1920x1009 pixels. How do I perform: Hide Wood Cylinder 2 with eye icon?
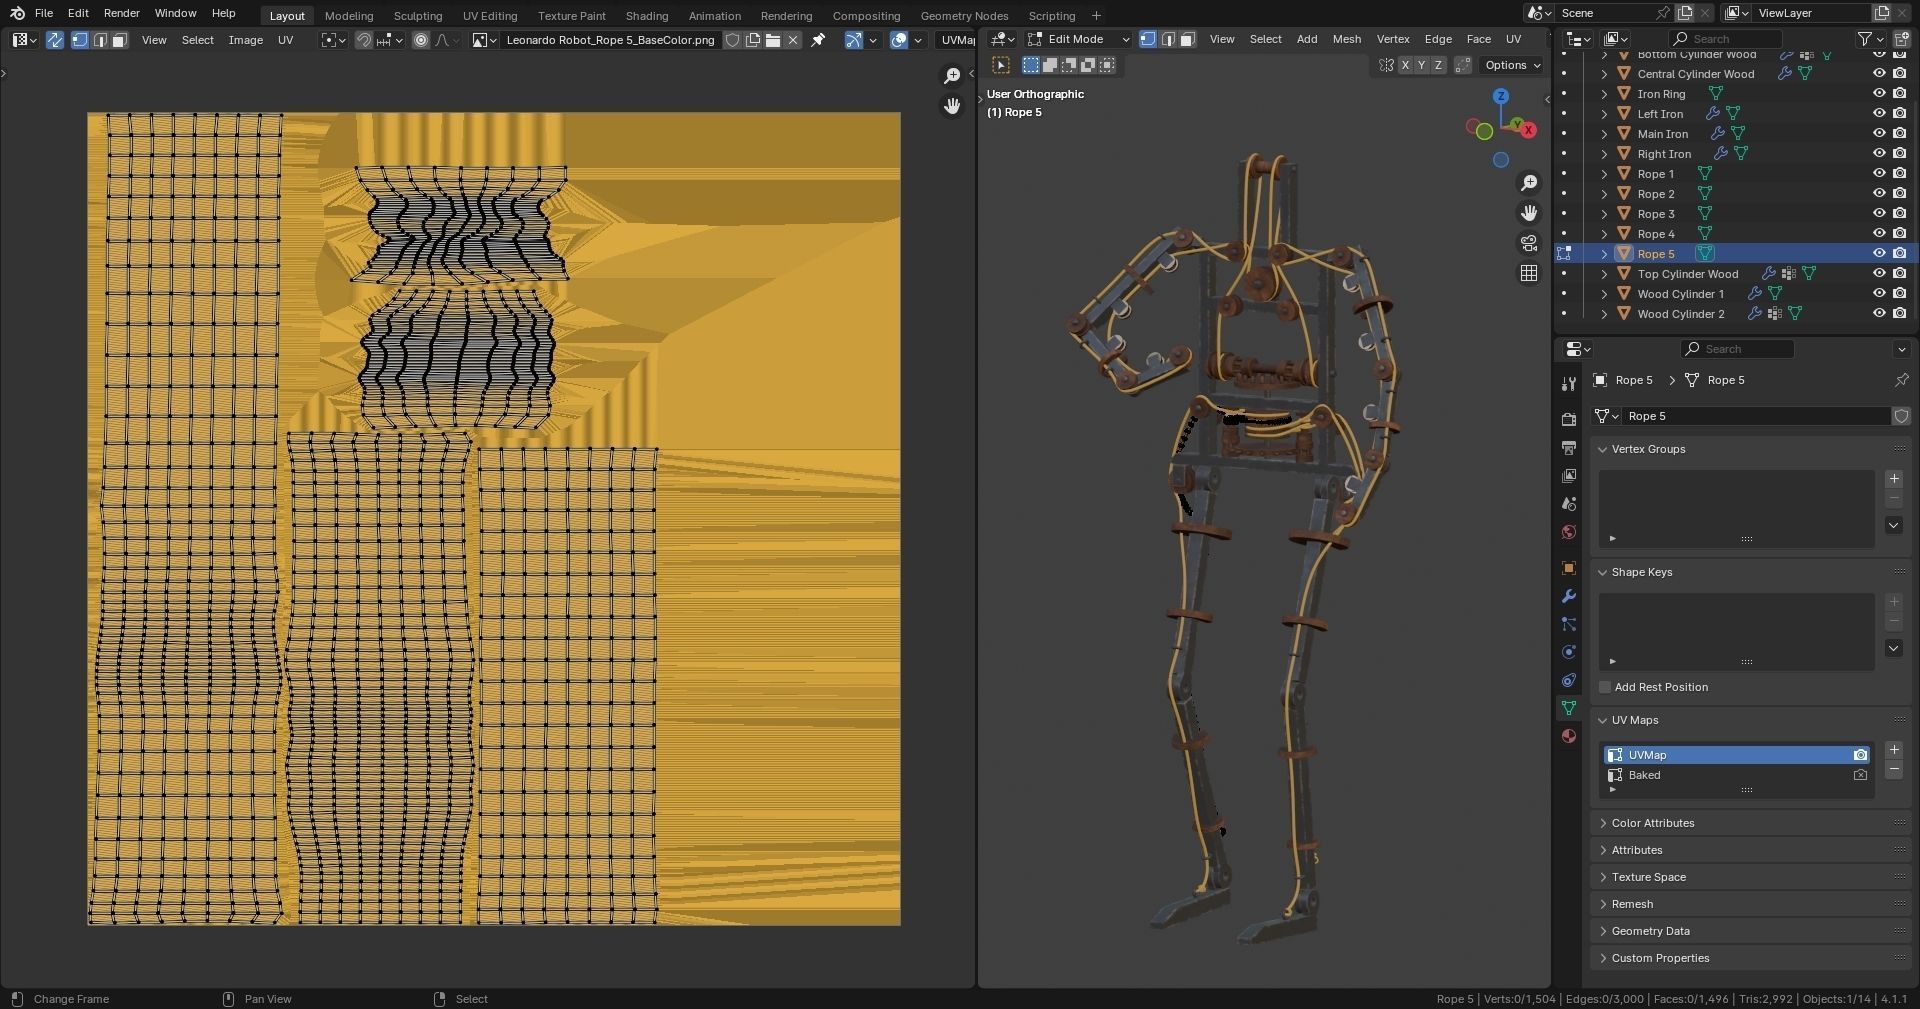click(1879, 313)
